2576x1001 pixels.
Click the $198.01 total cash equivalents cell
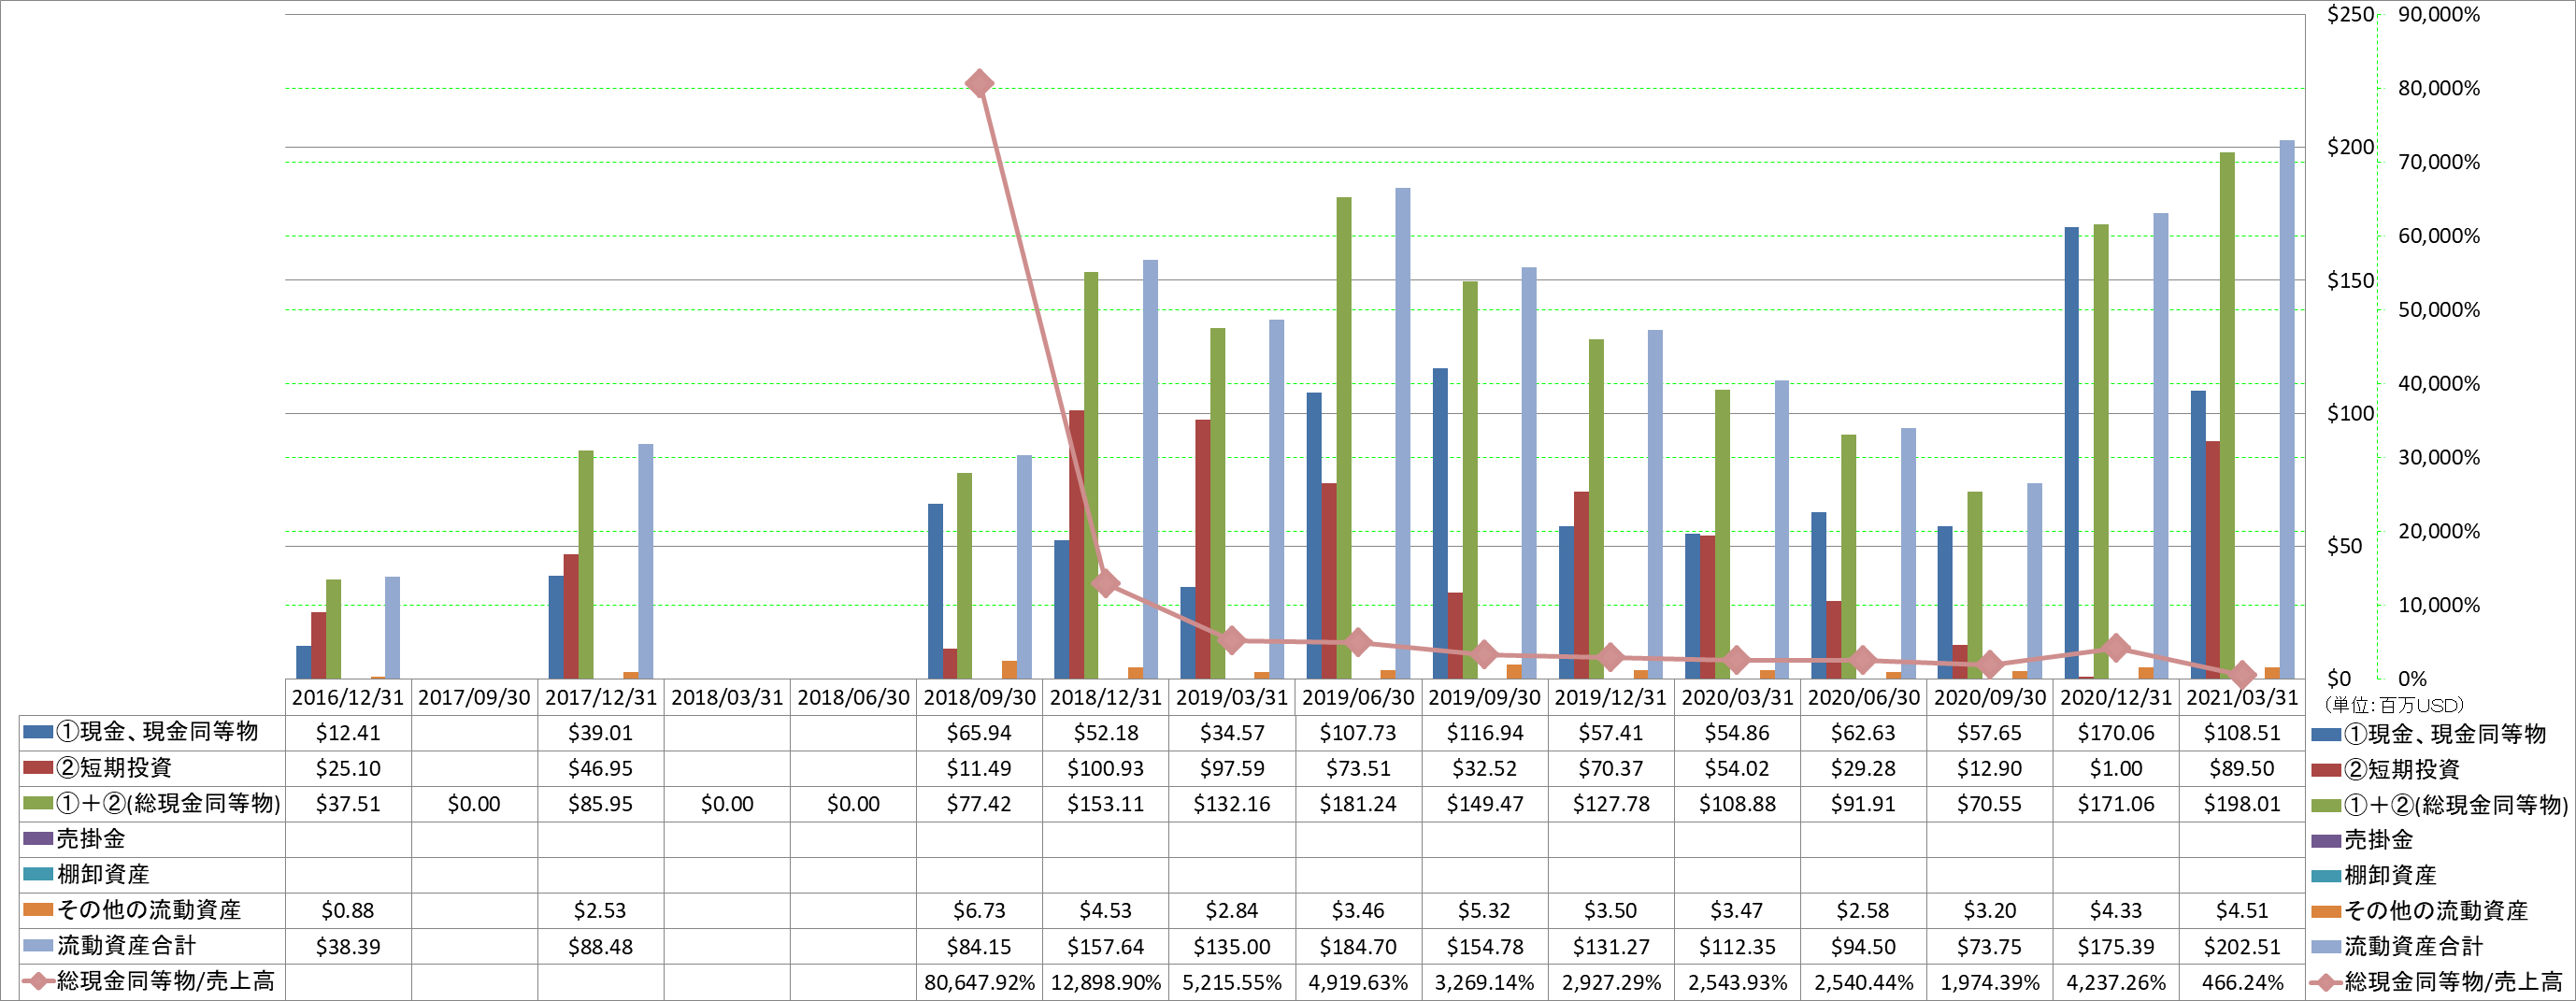tap(2242, 804)
